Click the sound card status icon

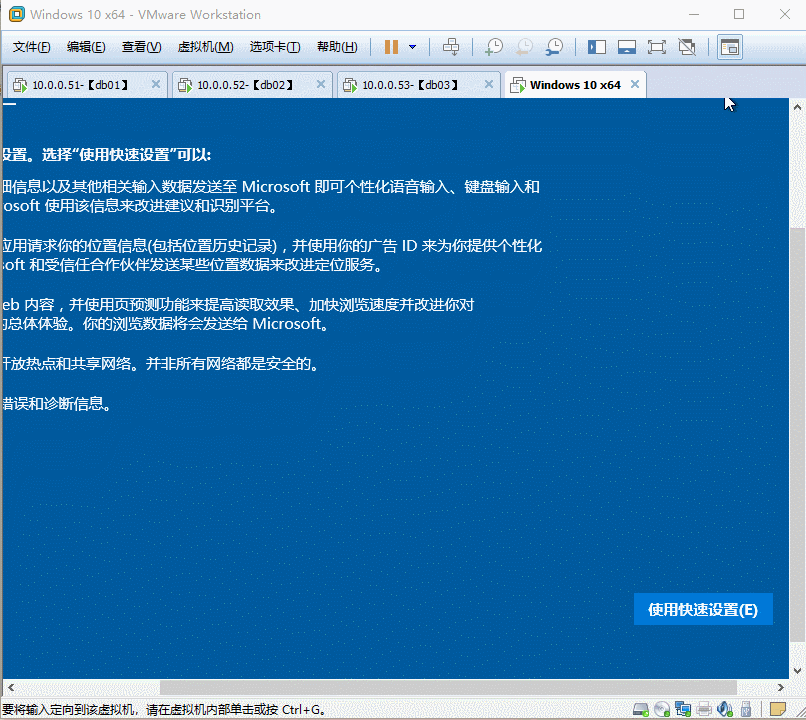point(725,709)
